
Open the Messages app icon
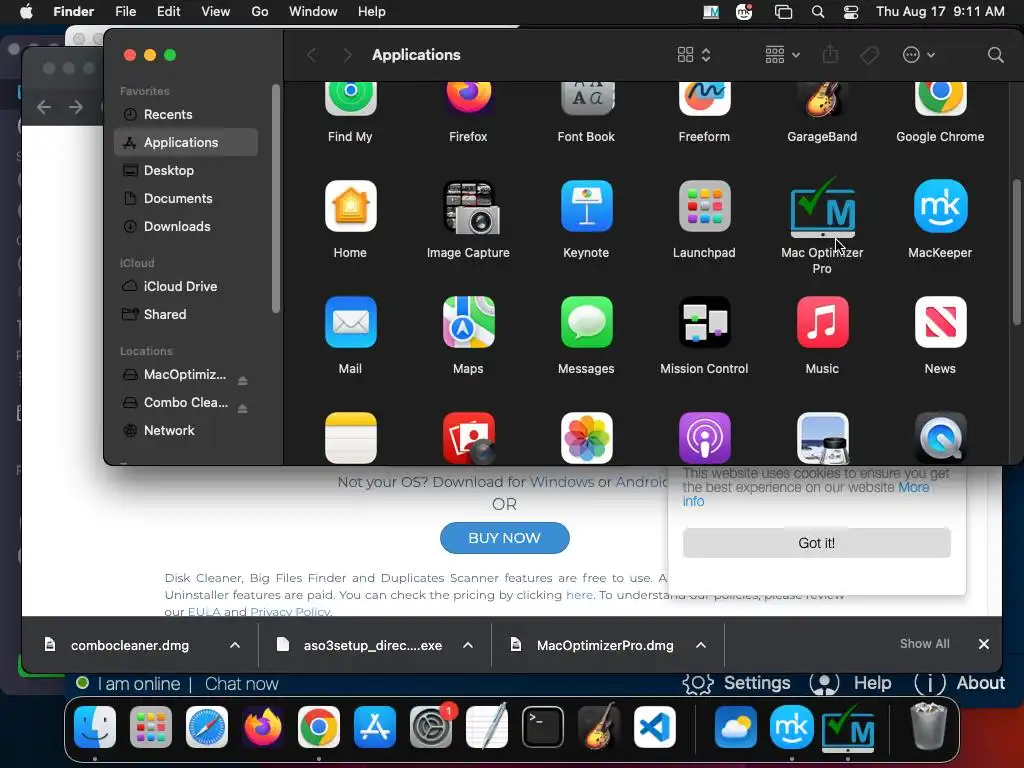(586, 322)
